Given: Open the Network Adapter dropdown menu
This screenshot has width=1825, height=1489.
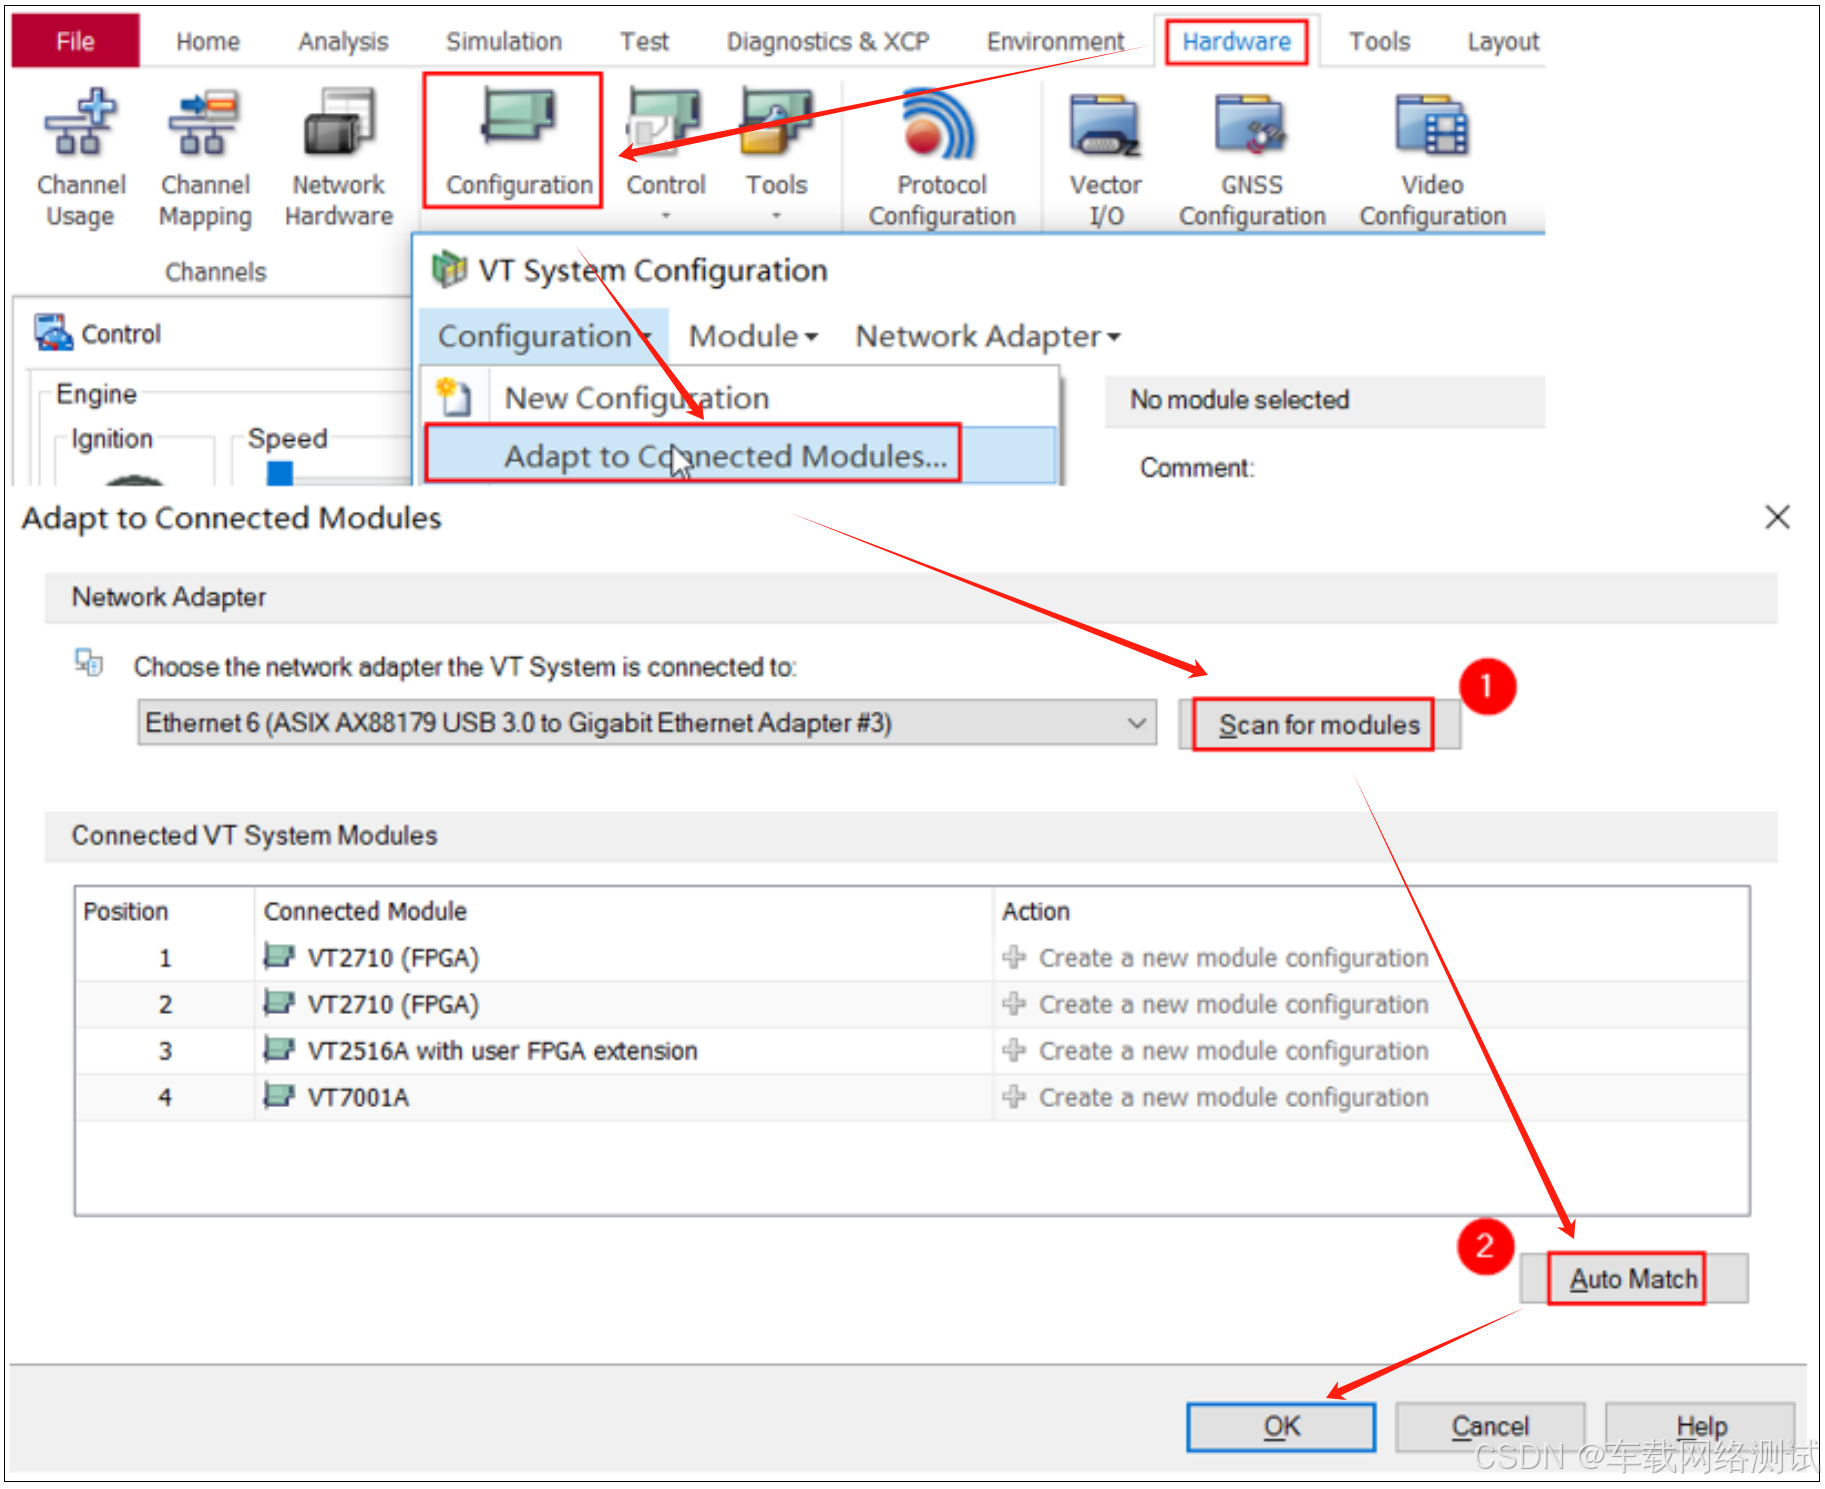Looking at the screenshot, I should (x=987, y=336).
